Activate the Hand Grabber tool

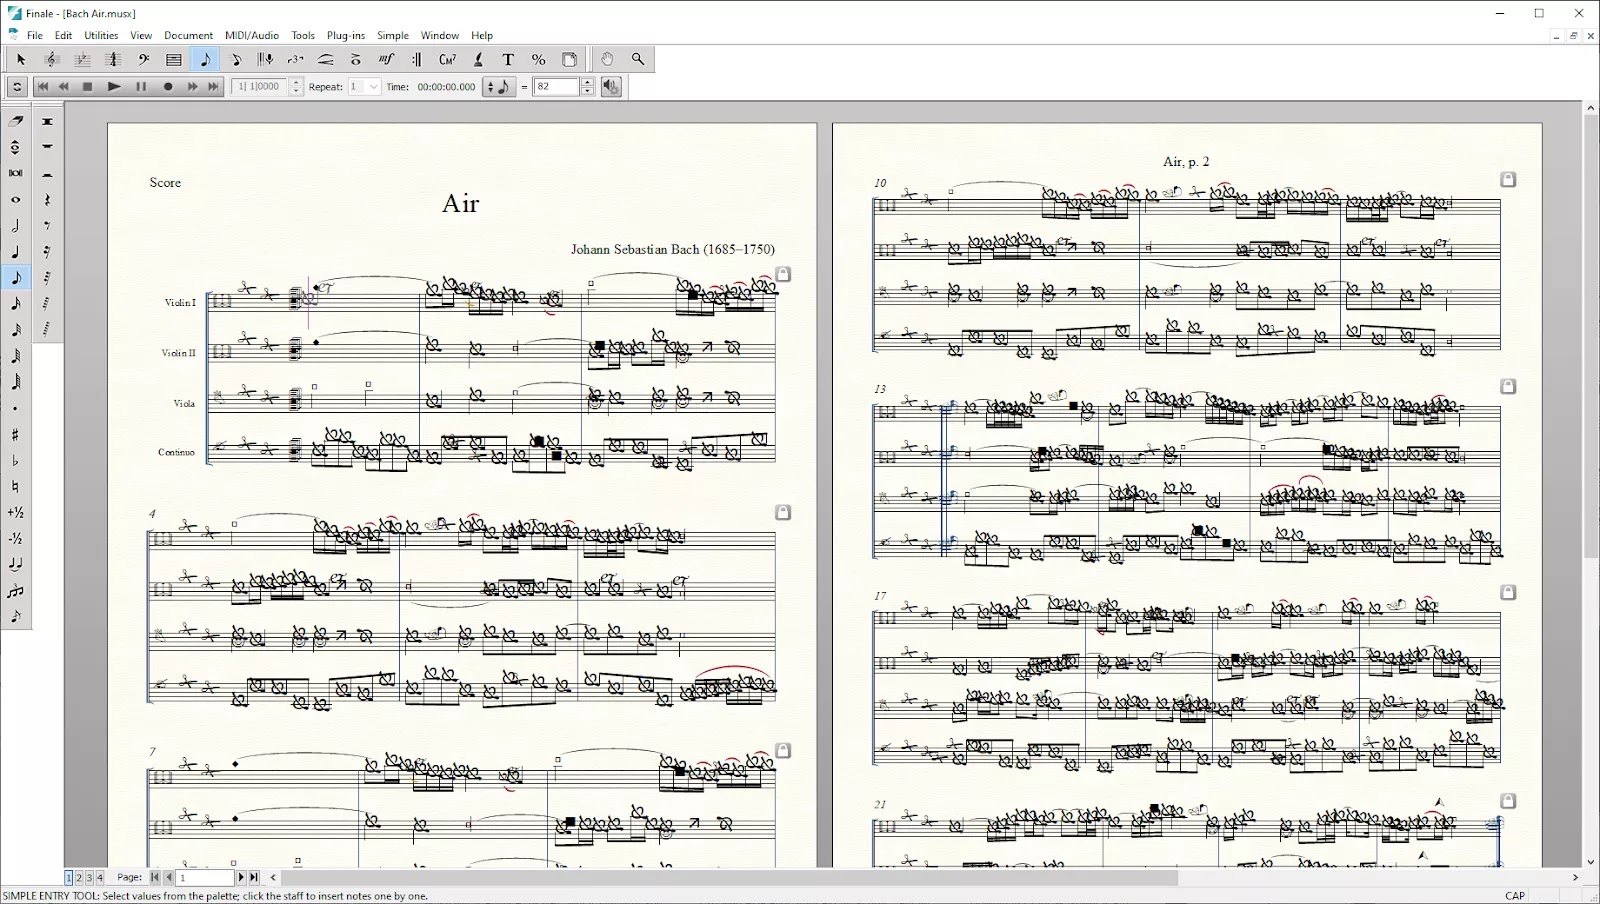click(607, 60)
